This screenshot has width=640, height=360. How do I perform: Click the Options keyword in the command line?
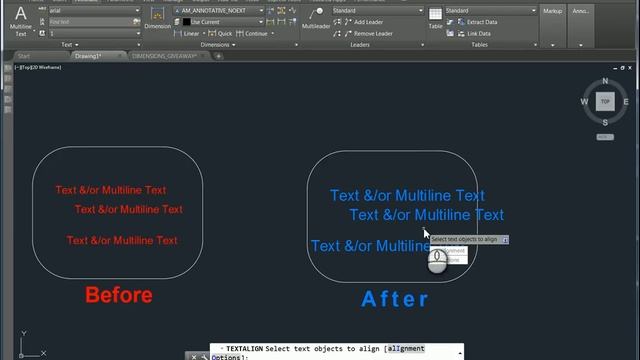[226, 357]
